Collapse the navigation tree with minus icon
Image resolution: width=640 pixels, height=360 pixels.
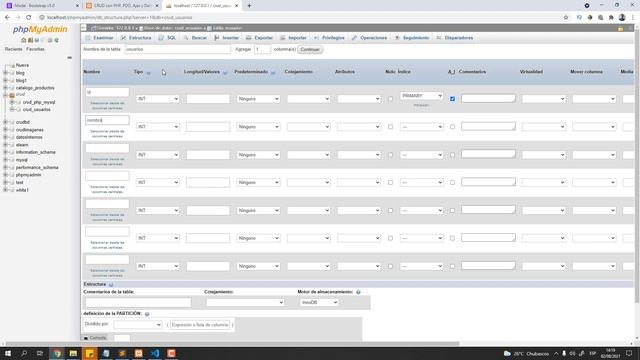pos(69,58)
